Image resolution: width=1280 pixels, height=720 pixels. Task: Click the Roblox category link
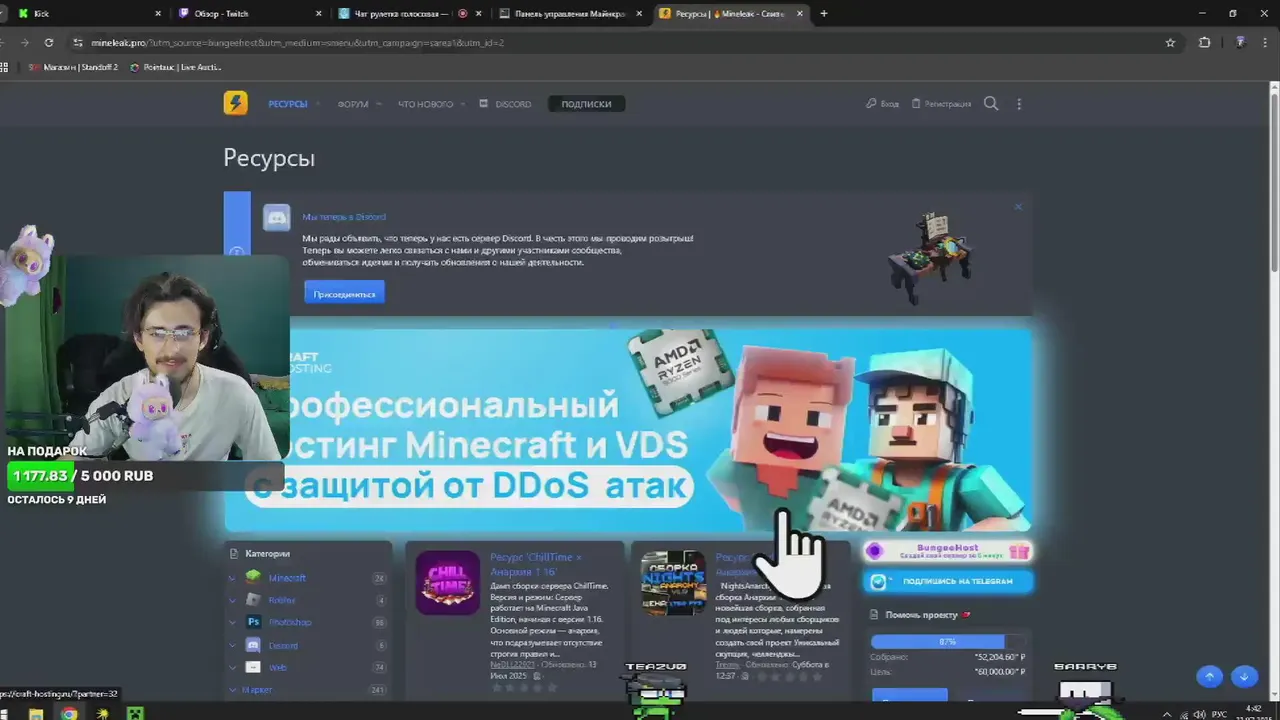pyautogui.click(x=282, y=600)
